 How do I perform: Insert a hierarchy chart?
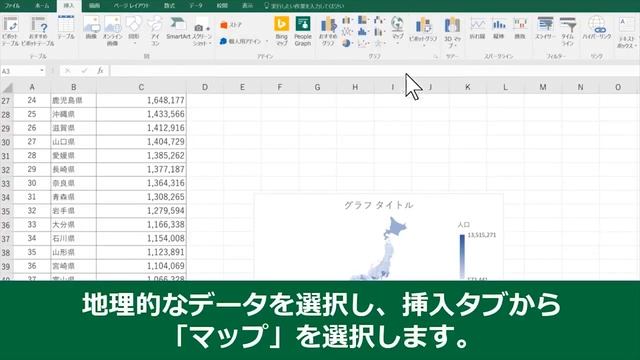coord(362,20)
